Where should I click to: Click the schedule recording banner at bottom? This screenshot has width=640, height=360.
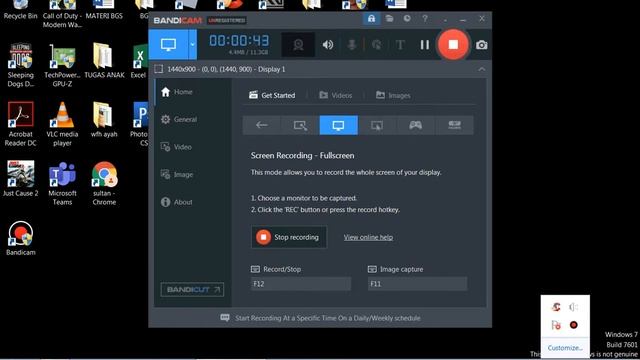pos(320,318)
